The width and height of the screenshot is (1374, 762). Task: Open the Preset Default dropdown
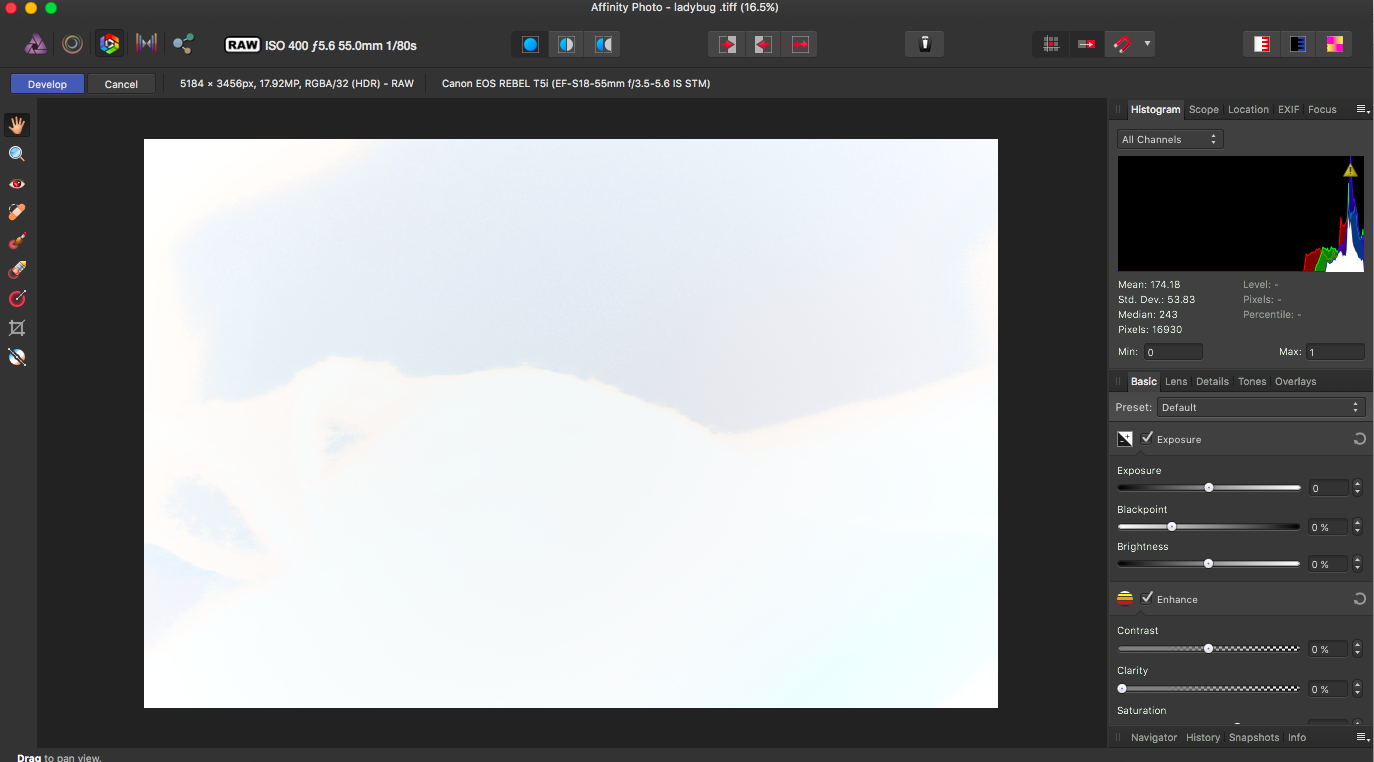1260,407
